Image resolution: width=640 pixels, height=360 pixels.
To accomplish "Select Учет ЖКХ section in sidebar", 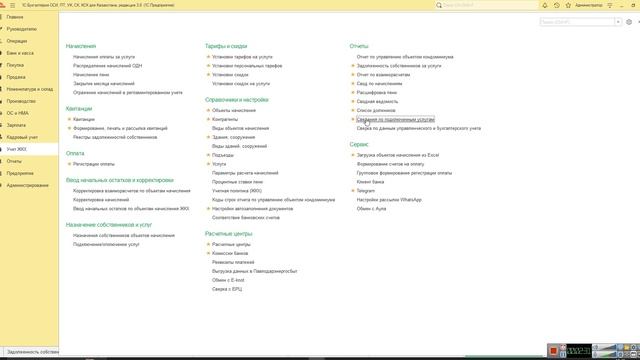I will point(16,149).
